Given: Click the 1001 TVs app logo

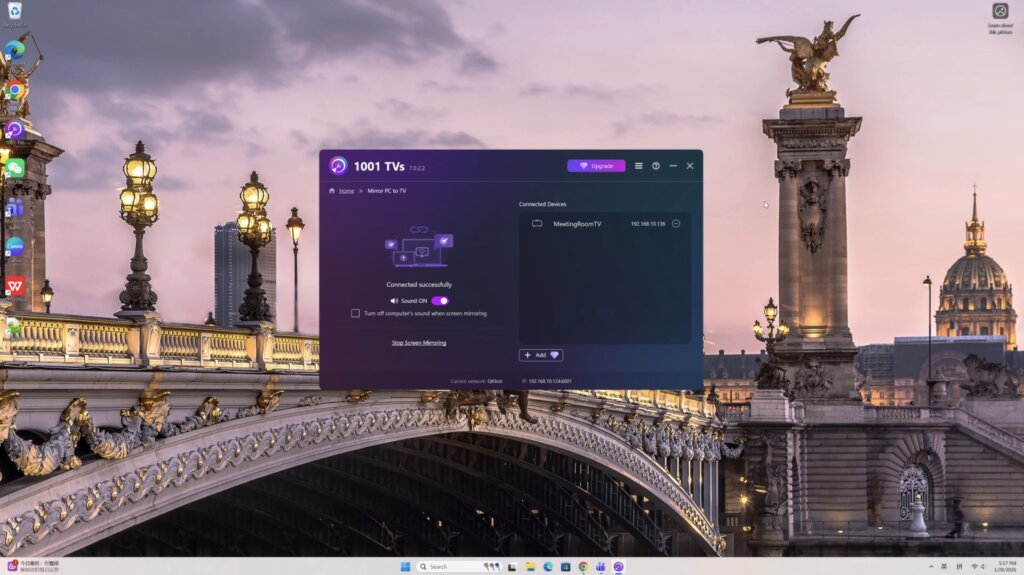Looking at the screenshot, I should (339, 166).
